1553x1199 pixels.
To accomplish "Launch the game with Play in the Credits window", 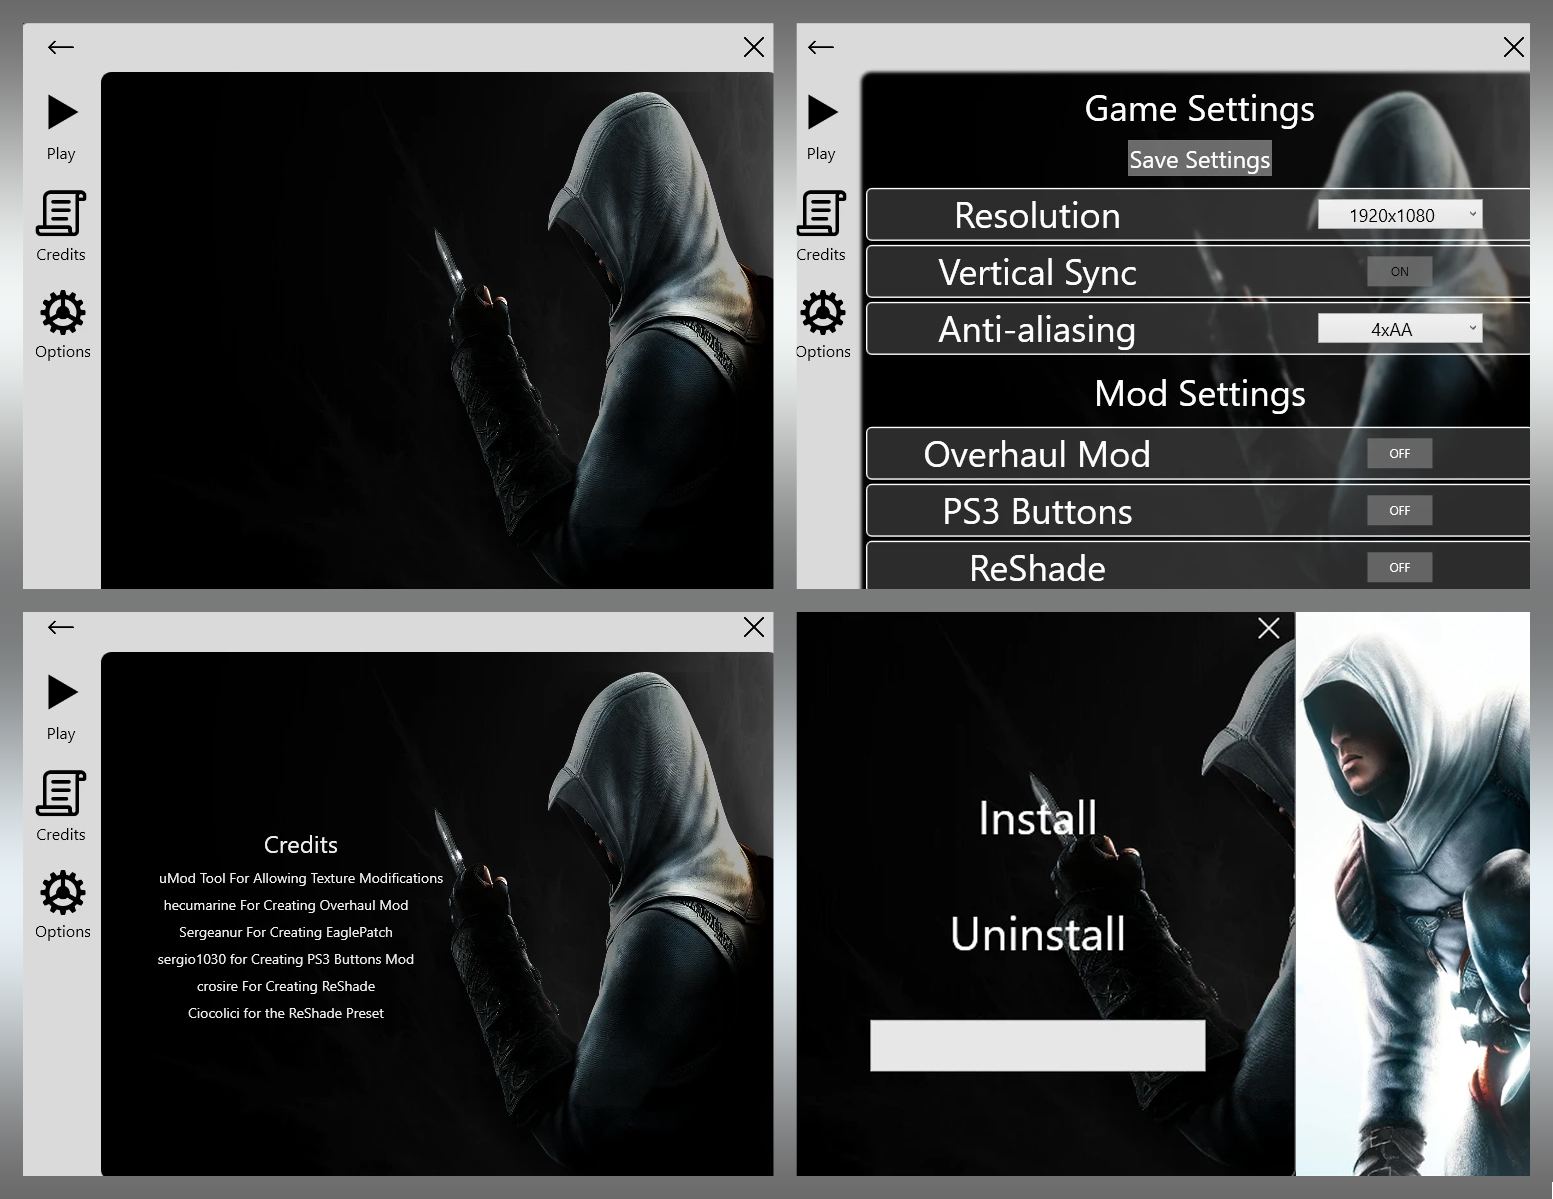I will click(62, 692).
